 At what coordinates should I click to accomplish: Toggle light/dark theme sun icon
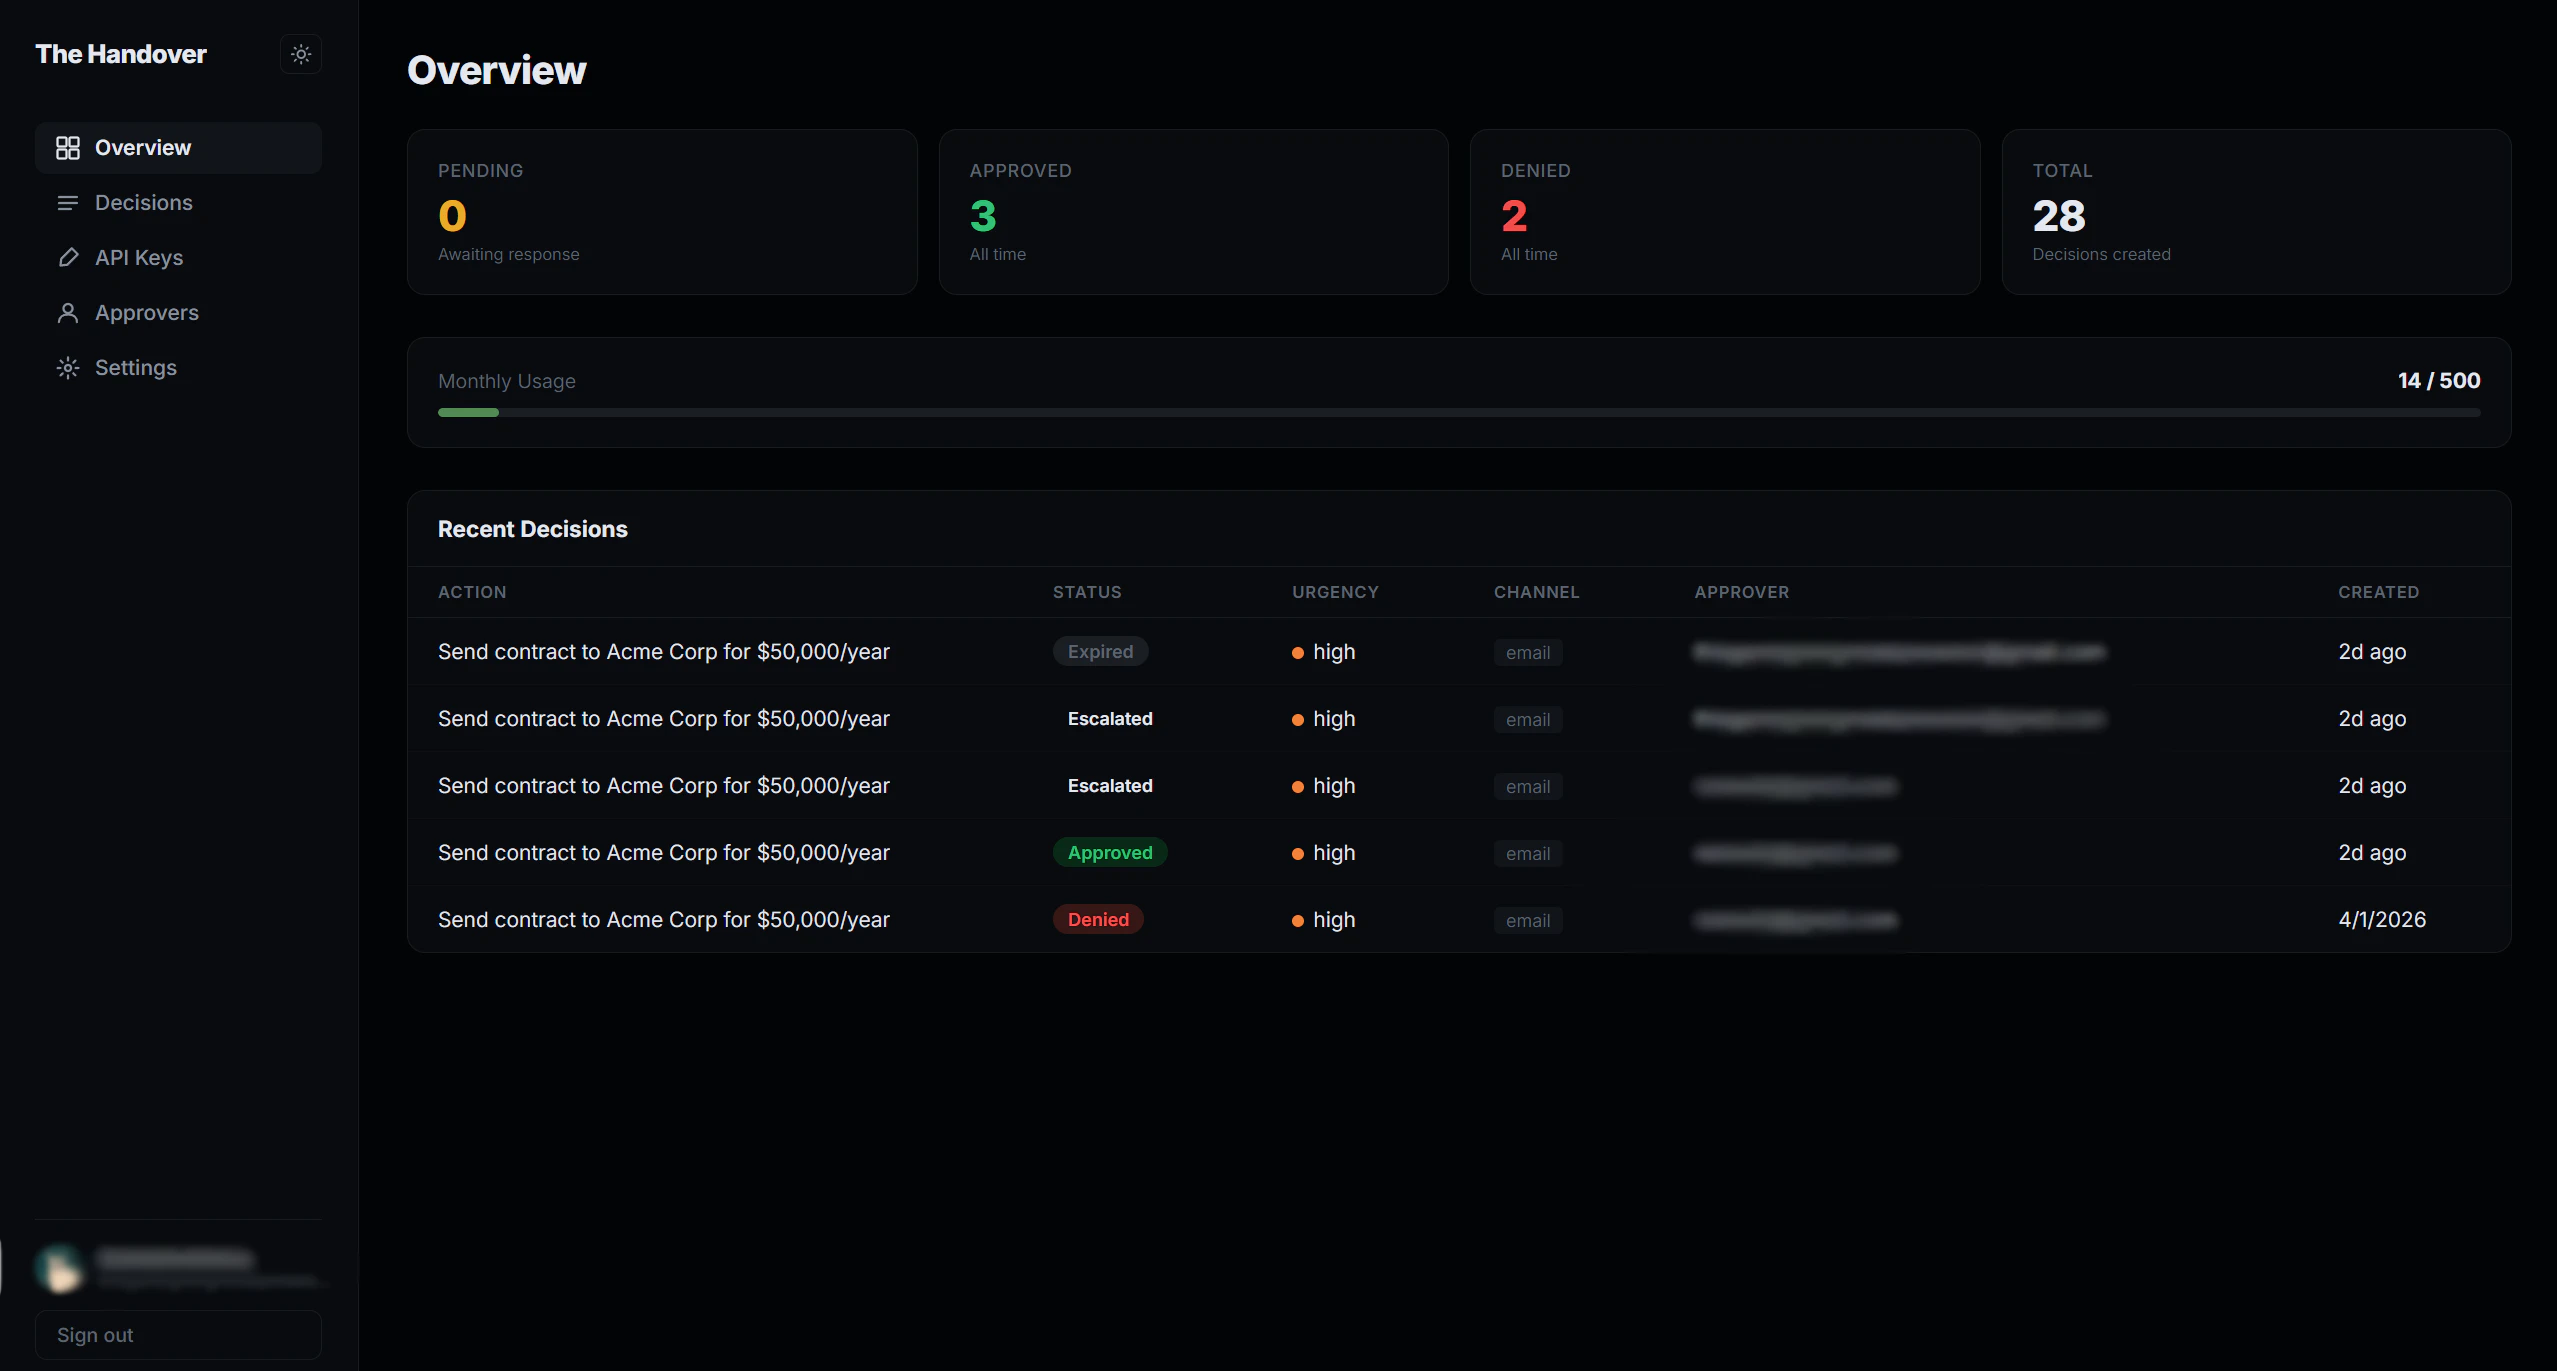pyautogui.click(x=301, y=54)
